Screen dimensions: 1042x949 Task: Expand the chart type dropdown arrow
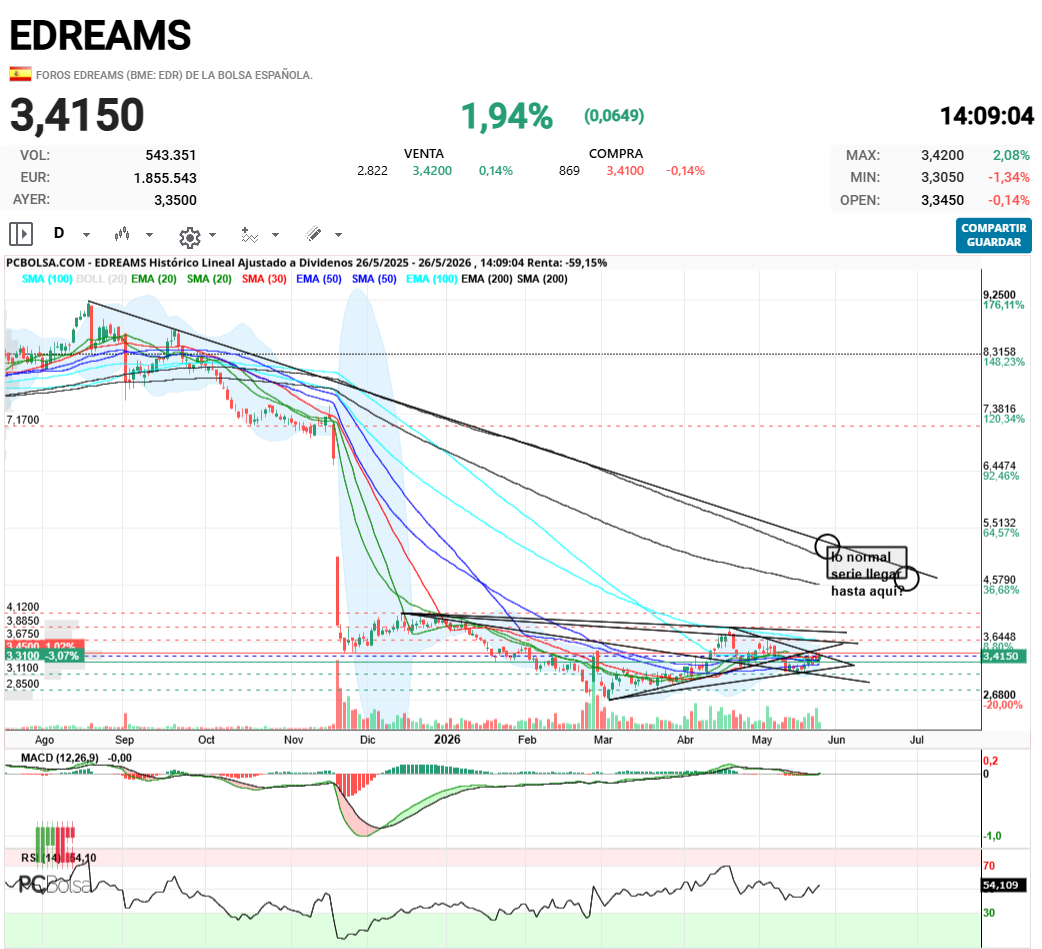coord(150,235)
